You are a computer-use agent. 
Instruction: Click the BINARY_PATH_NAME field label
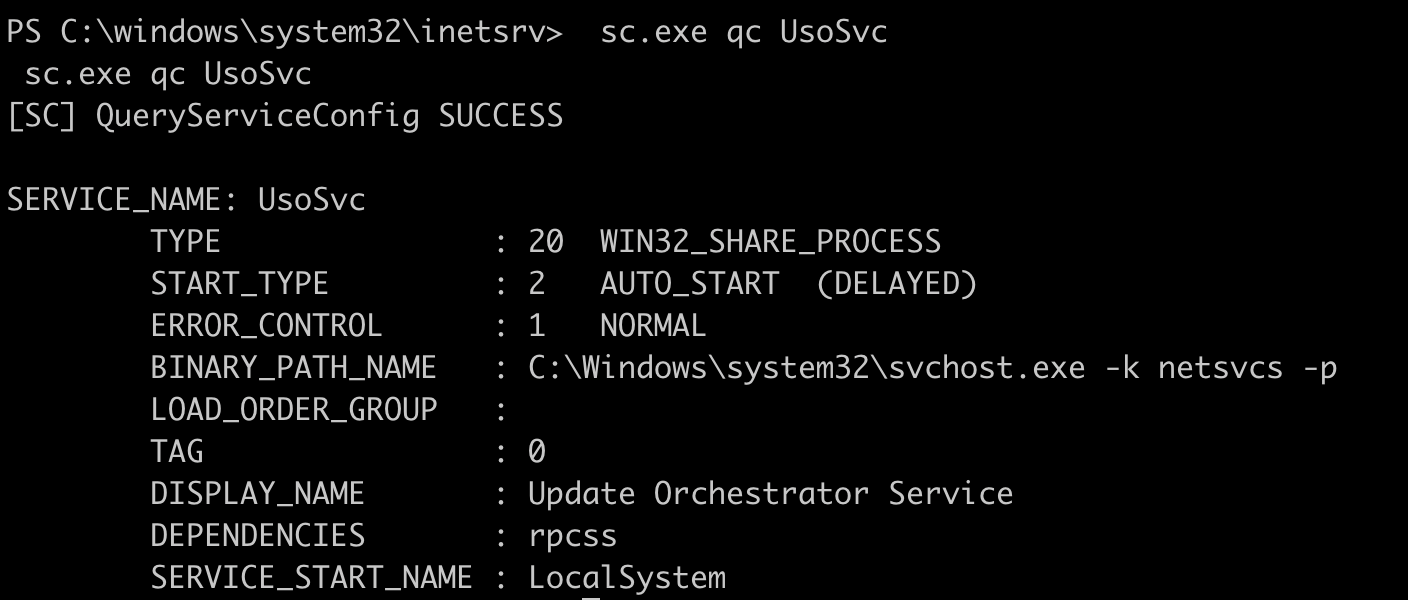pyautogui.click(x=293, y=368)
